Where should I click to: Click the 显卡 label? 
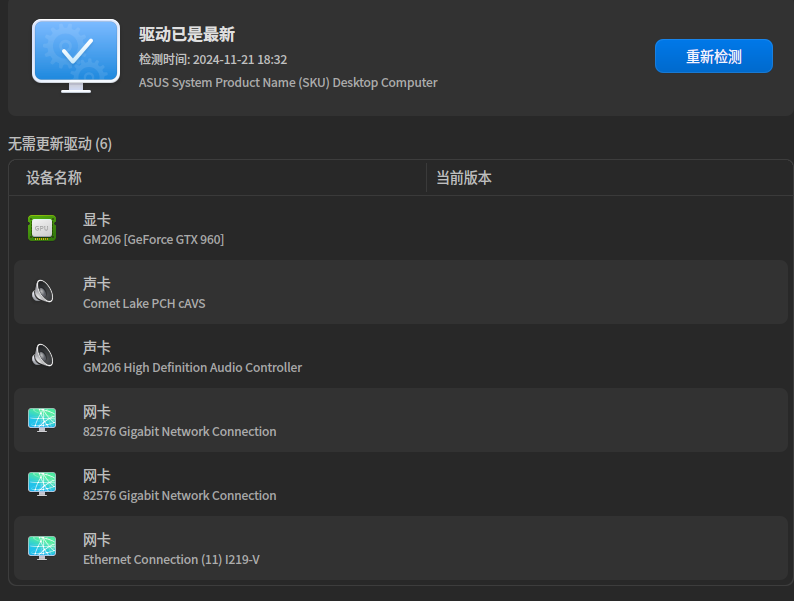pyautogui.click(x=97, y=220)
